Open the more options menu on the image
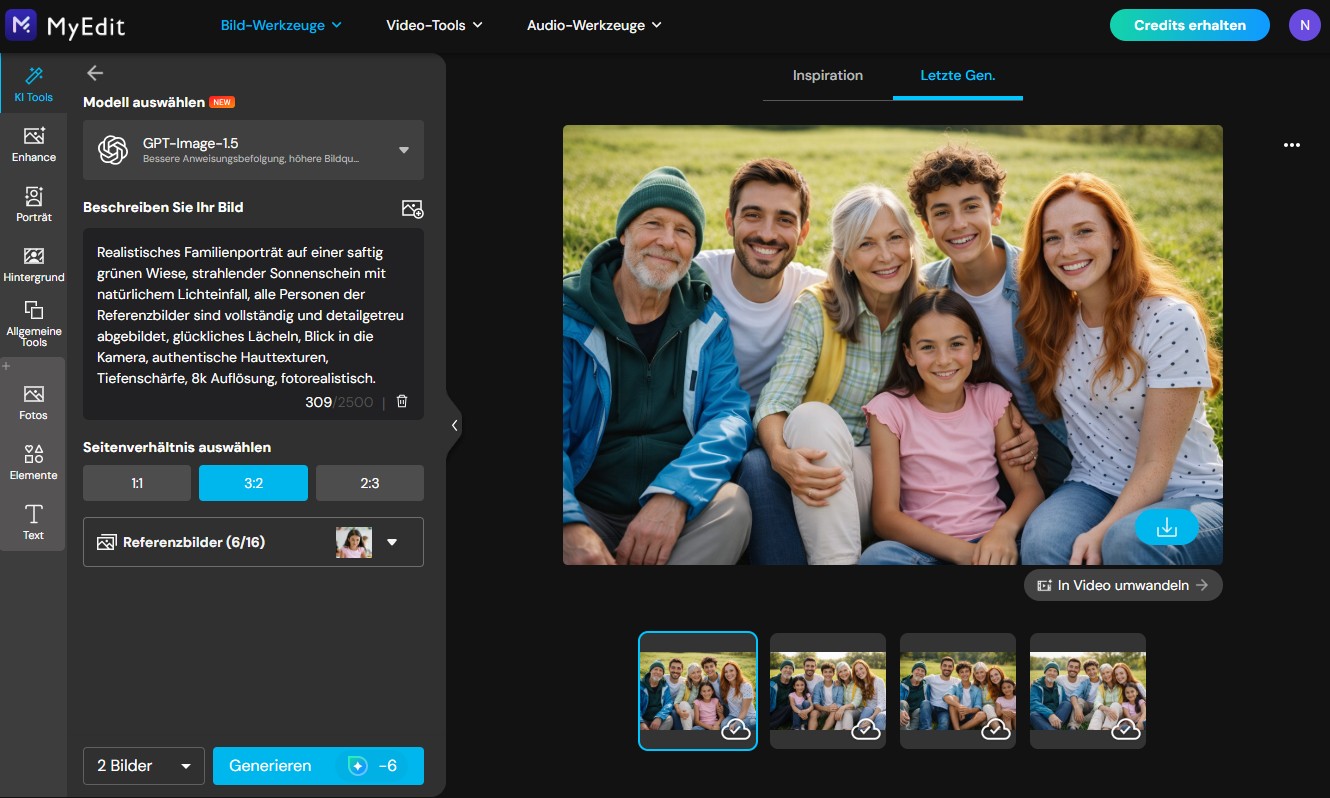Viewport: 1330px width, 798px height. pyautogui.click(x=1292, y=145)
